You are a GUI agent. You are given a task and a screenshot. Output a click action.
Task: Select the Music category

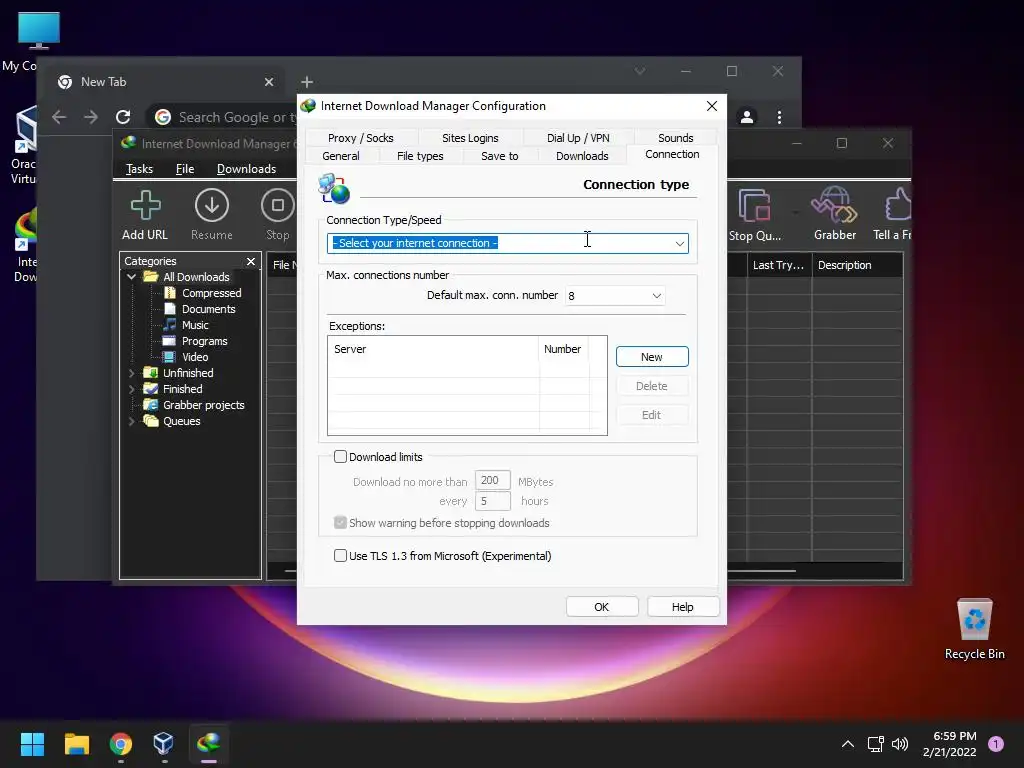point(195,325)
